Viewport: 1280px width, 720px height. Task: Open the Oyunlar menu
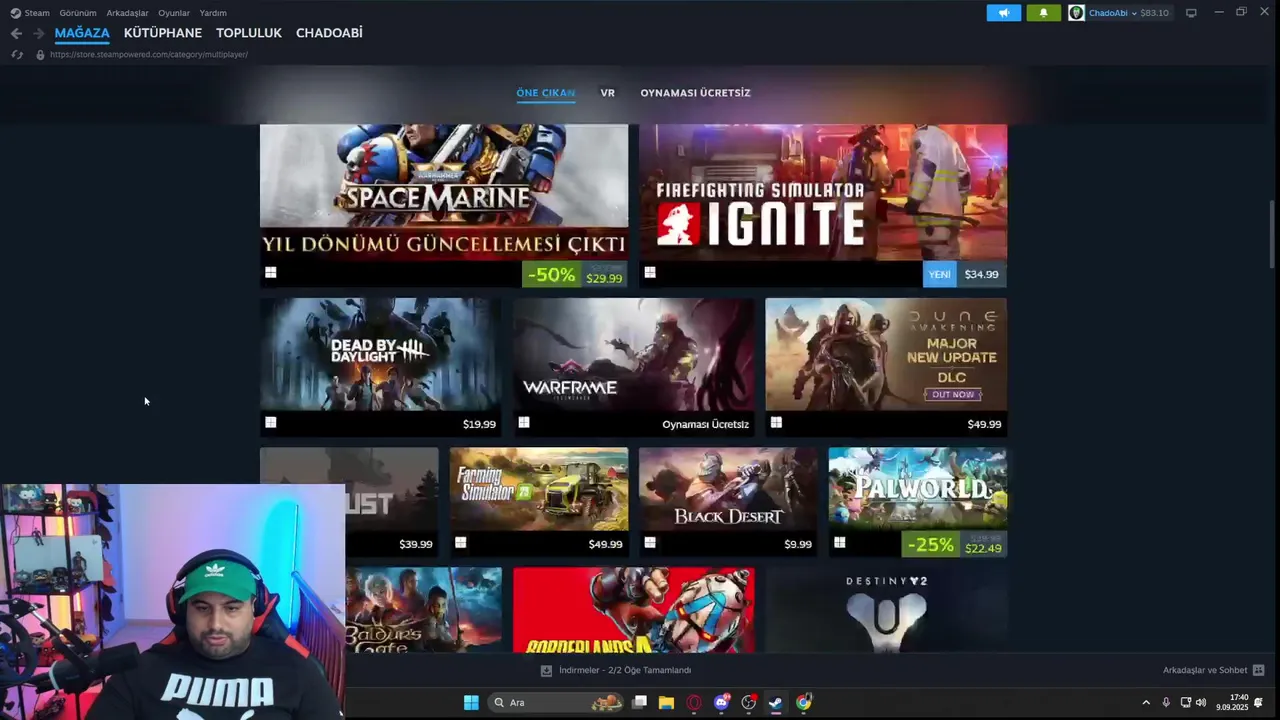[x=174, y=13]
